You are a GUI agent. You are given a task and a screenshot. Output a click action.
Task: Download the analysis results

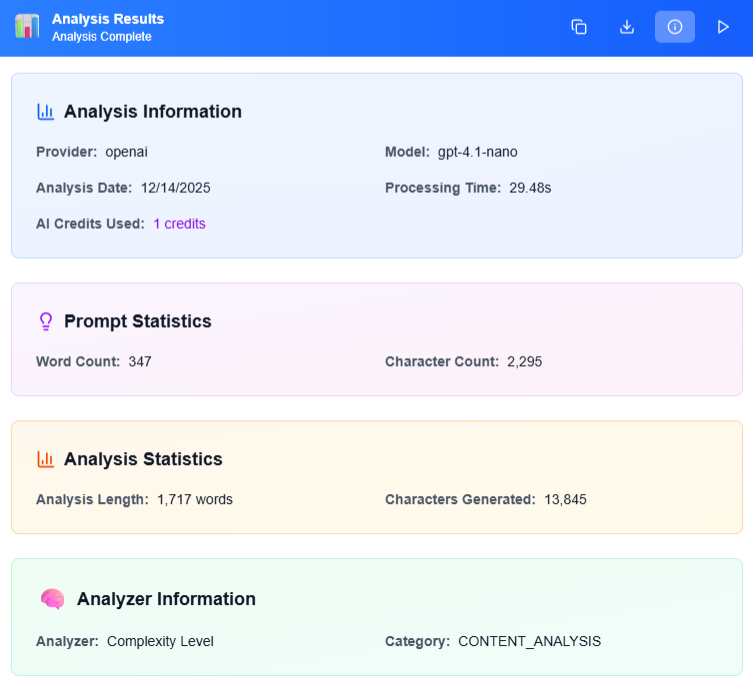point(627,27)
